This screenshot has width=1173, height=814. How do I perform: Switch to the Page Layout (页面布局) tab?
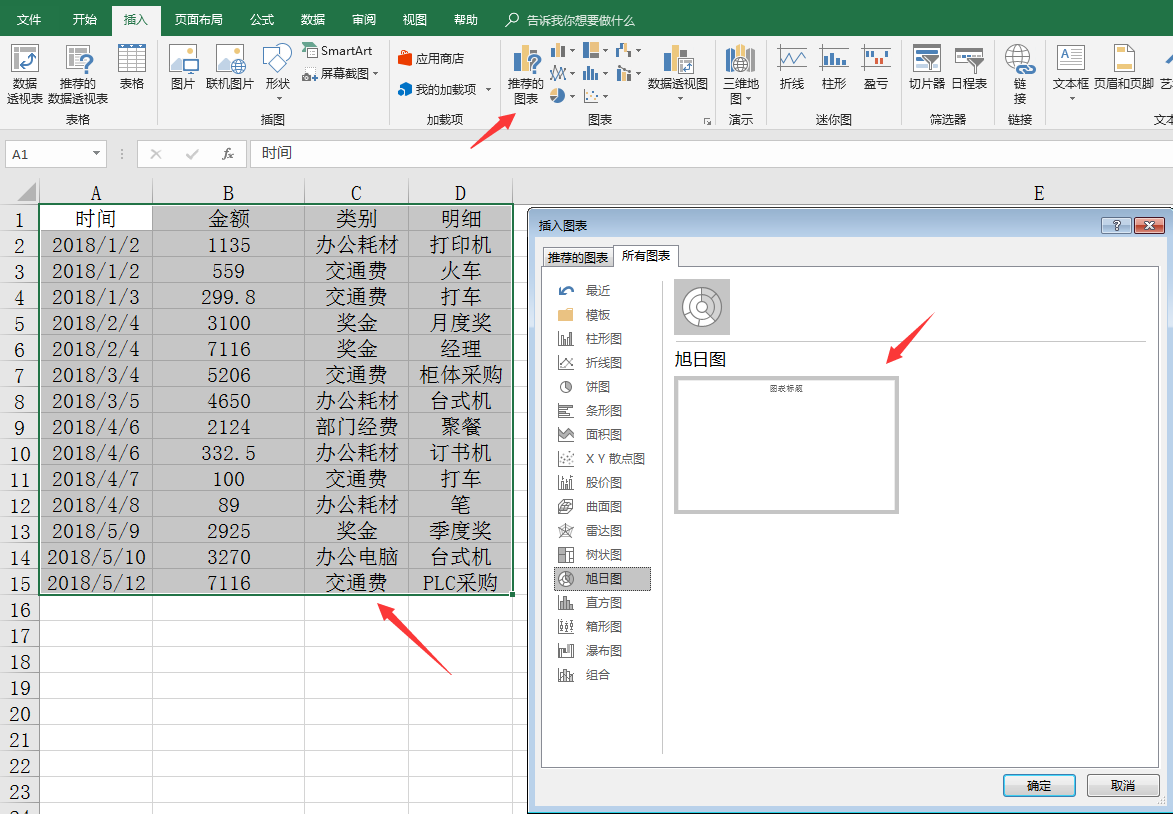pos(198,19)
